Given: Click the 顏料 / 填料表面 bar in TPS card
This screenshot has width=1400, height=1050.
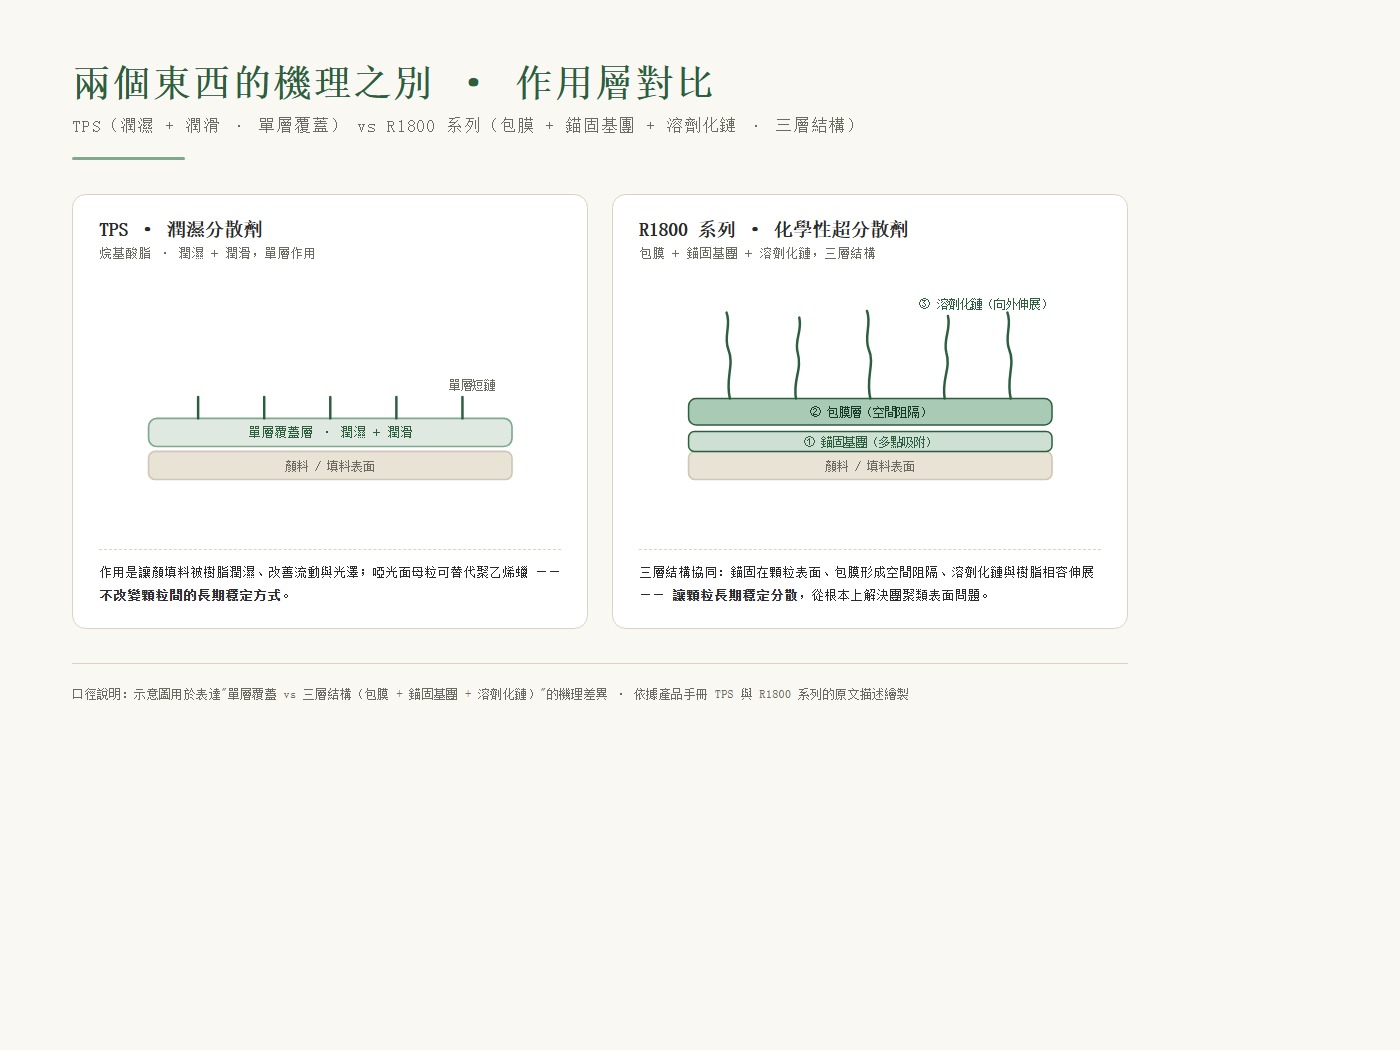Looking at the screenshot, I should coord(330,466).
